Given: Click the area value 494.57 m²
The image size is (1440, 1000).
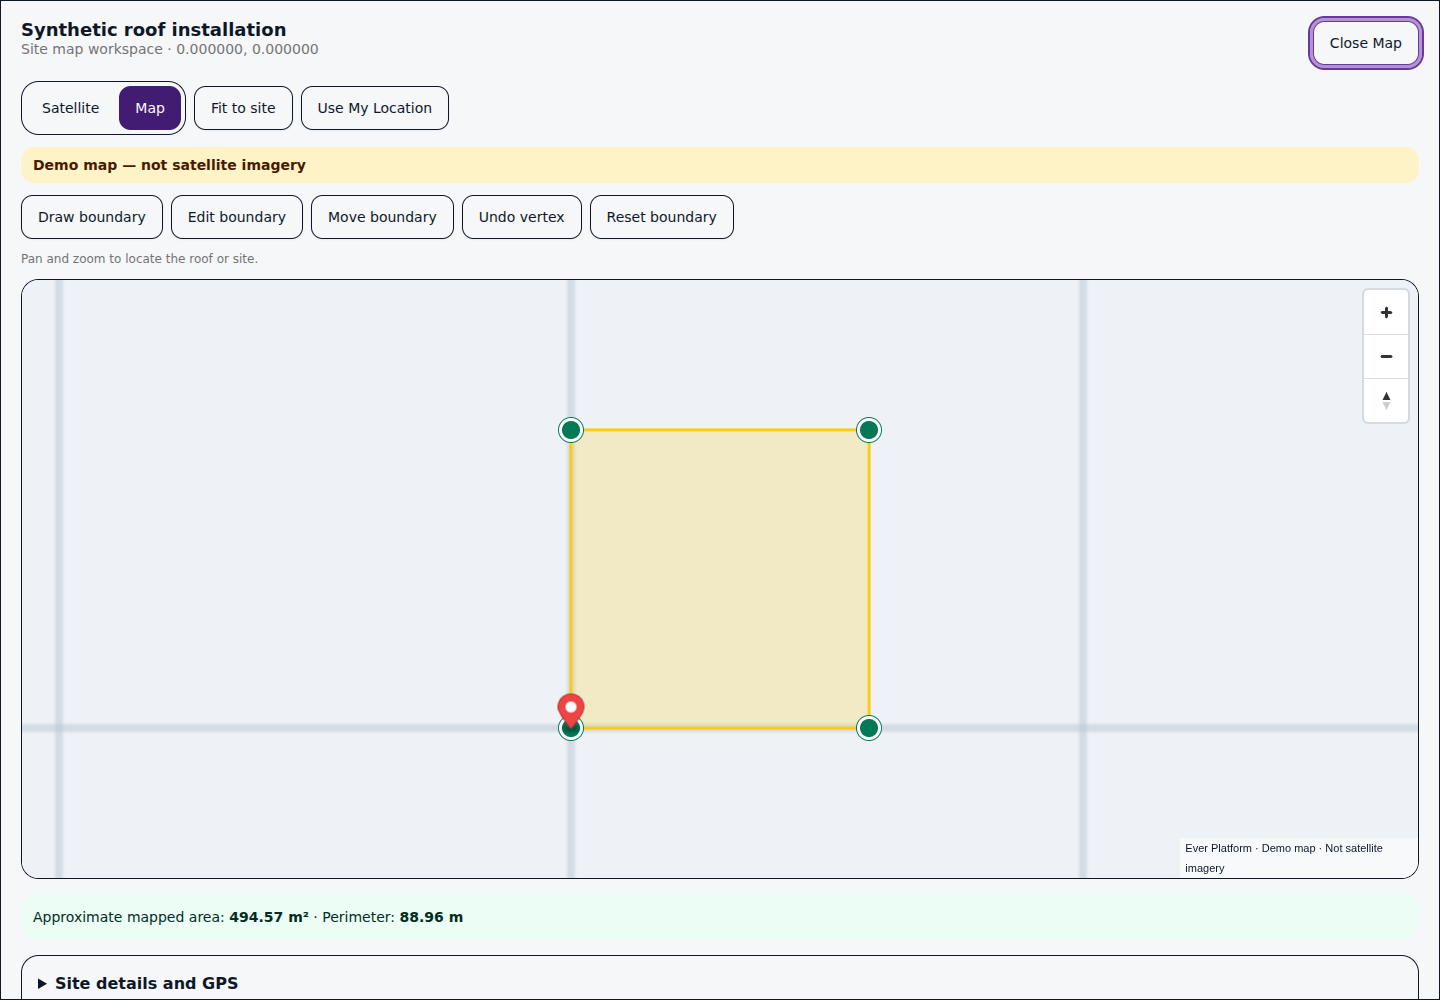Looking at the screenshot, I should [x=269, y=917].
